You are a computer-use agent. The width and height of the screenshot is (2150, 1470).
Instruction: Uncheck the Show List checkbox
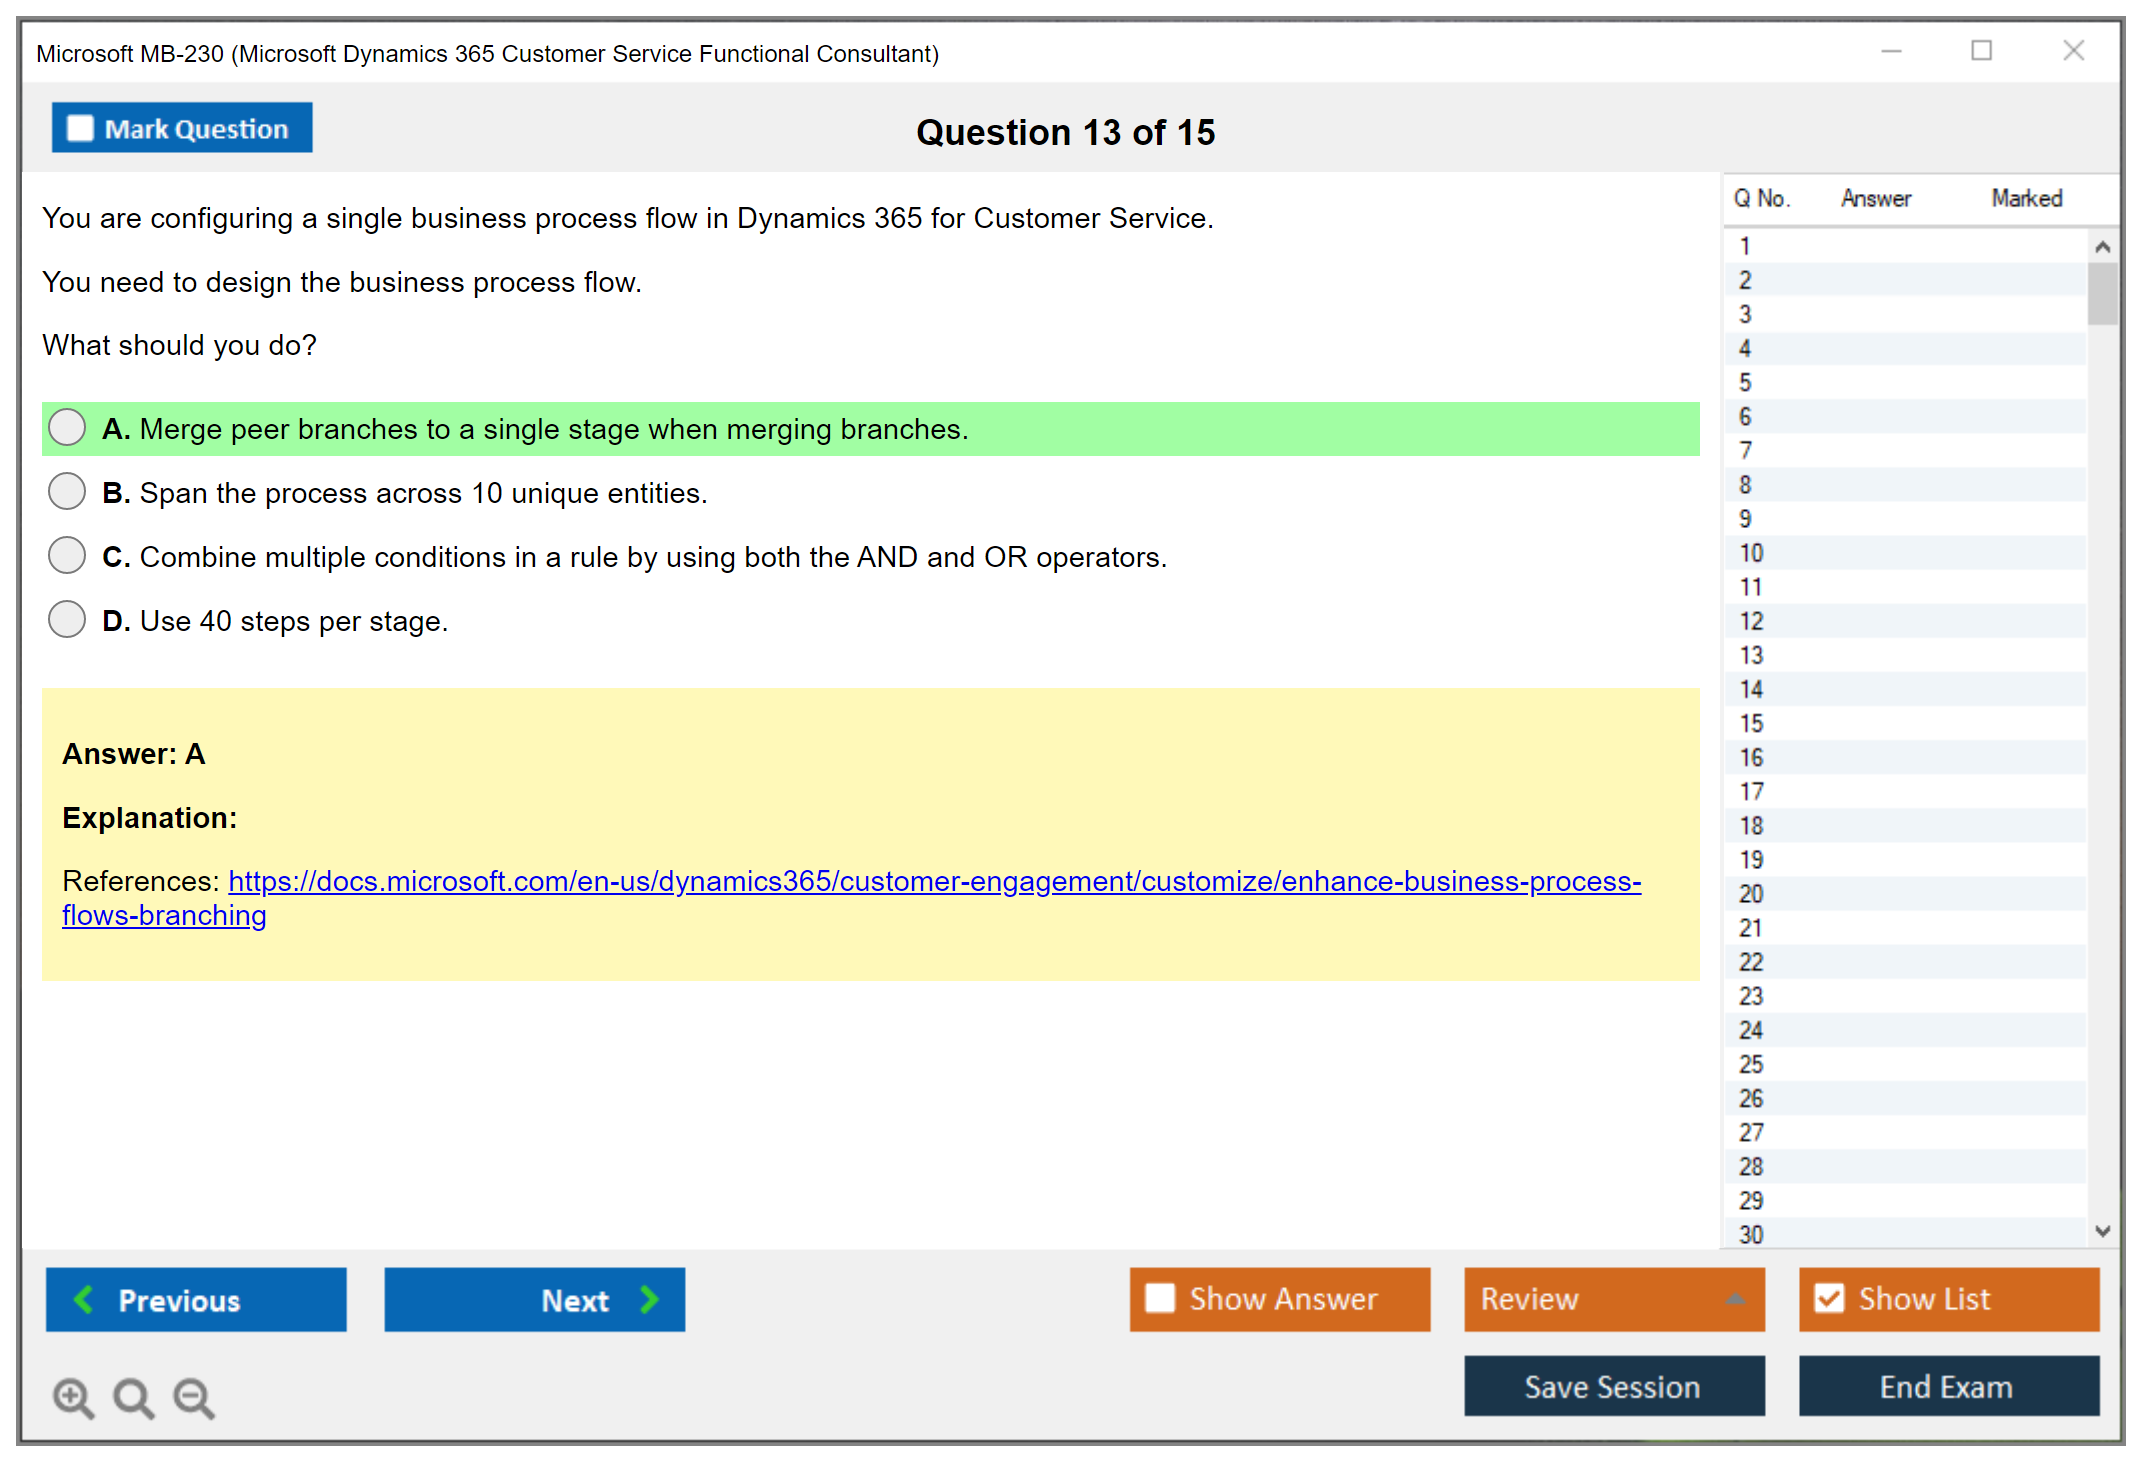[1829, 1298]
